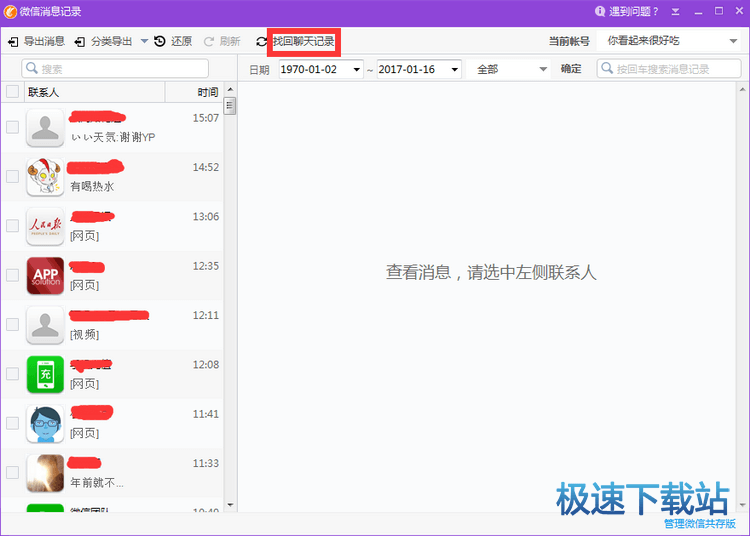This screenshot has width=750, height=536.
Task: Open the APP solution contact conversation
Action: point(45,275)
